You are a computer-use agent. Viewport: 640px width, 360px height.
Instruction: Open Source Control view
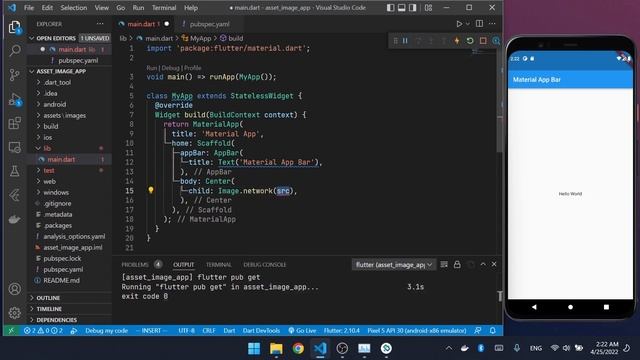(15, 75)
